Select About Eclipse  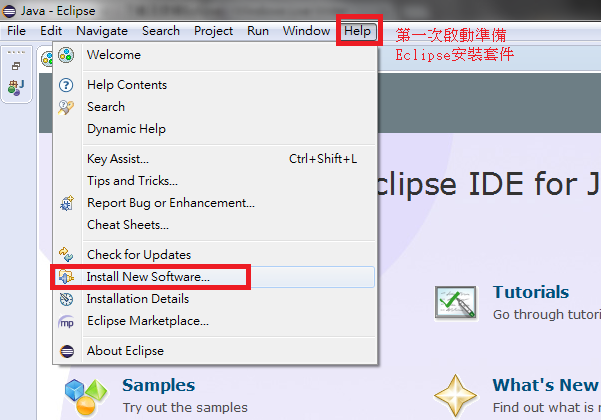coord(214,351)
